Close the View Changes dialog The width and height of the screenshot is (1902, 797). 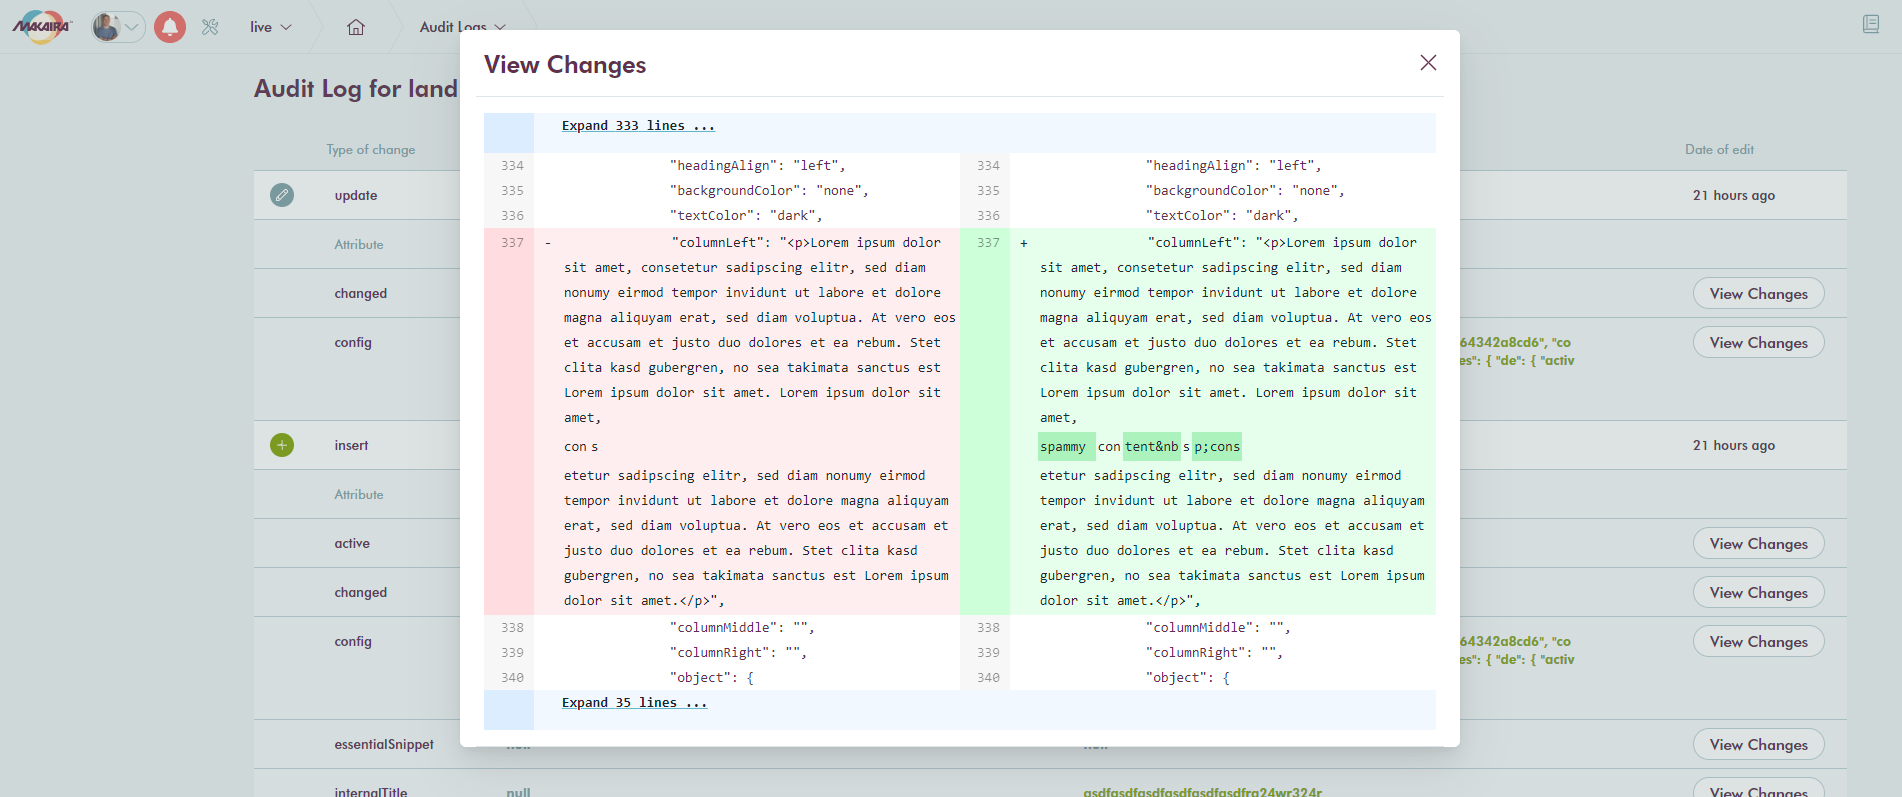point(1428,63)
